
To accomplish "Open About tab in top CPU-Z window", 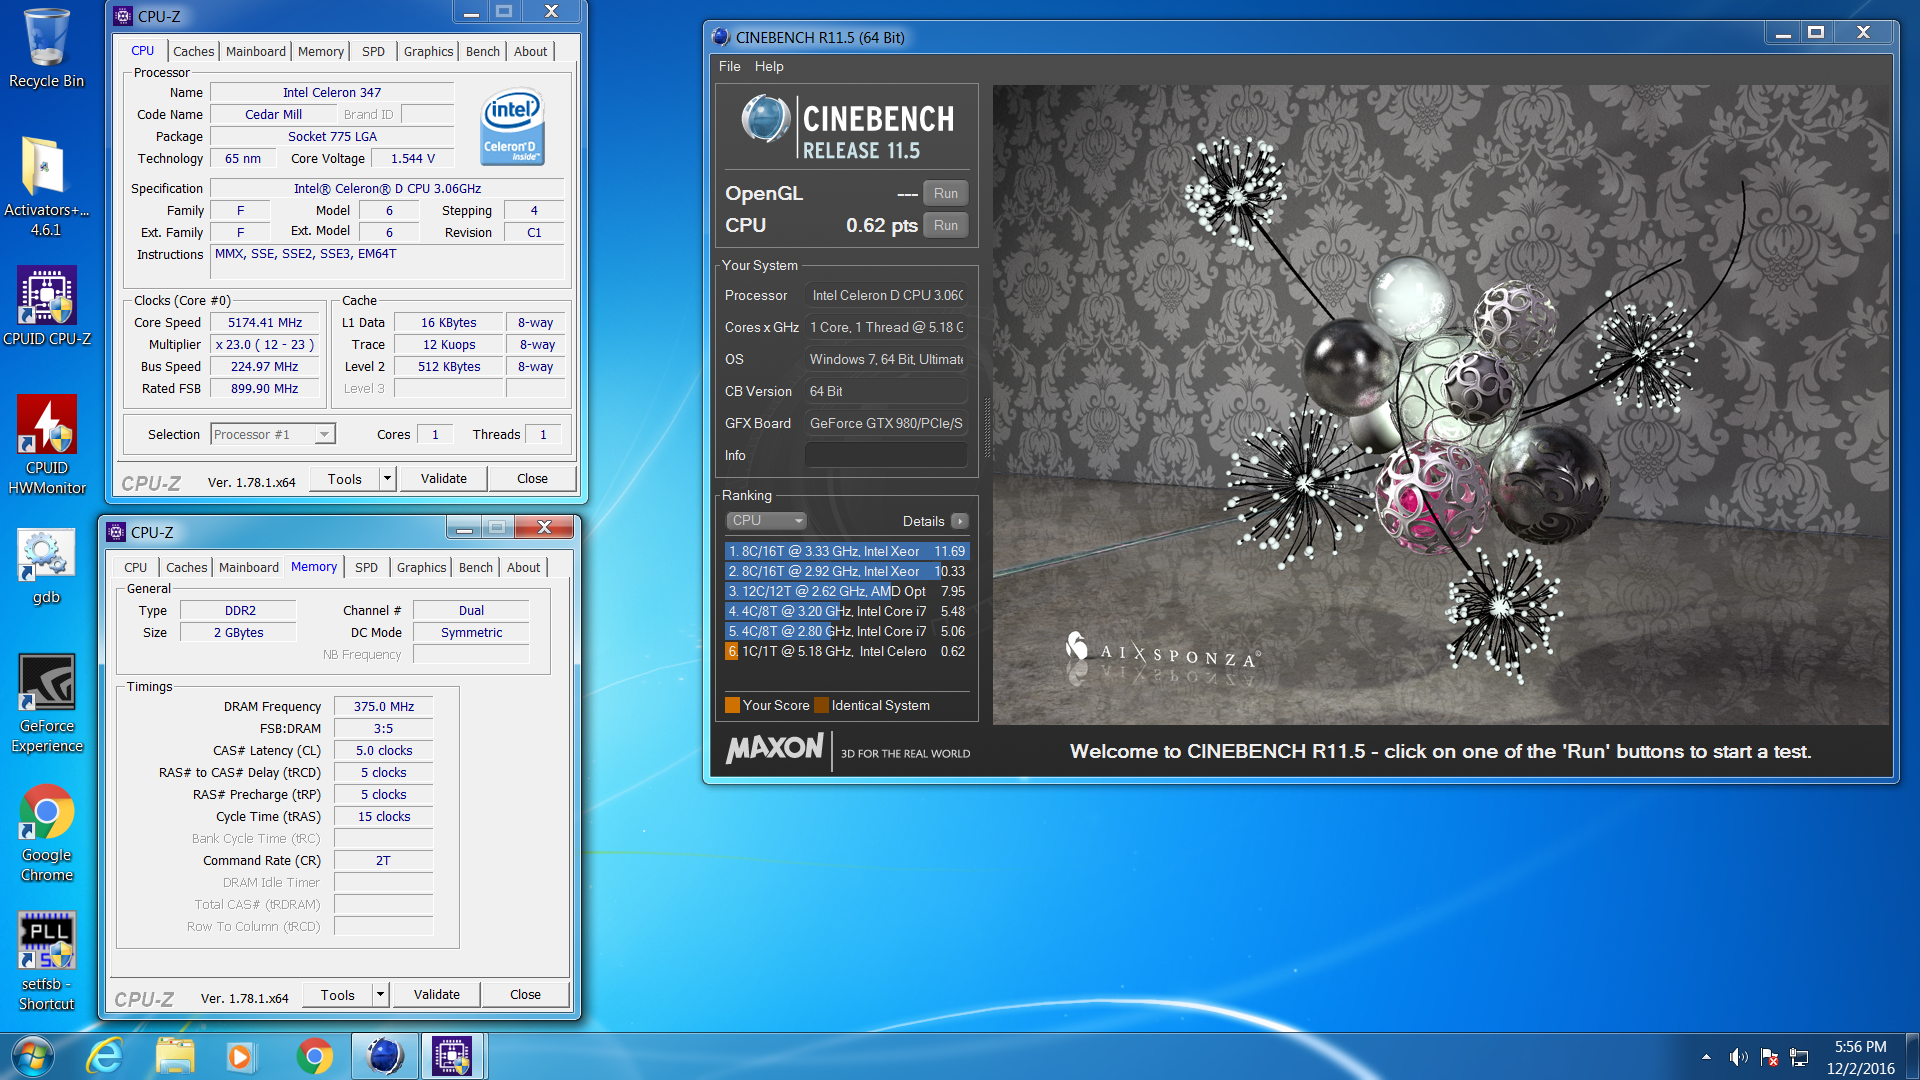I will click(530, 51).
